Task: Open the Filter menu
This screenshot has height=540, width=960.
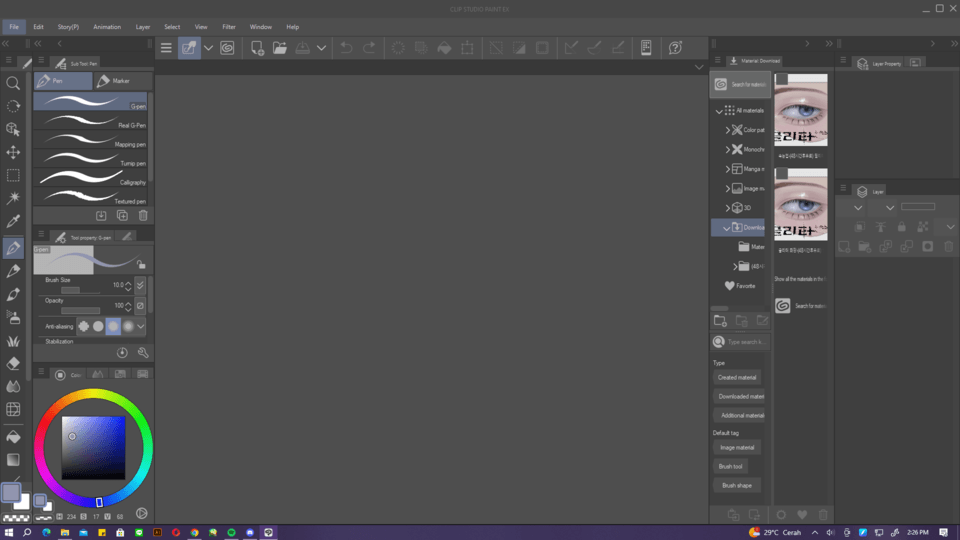Action: [229, 27]
